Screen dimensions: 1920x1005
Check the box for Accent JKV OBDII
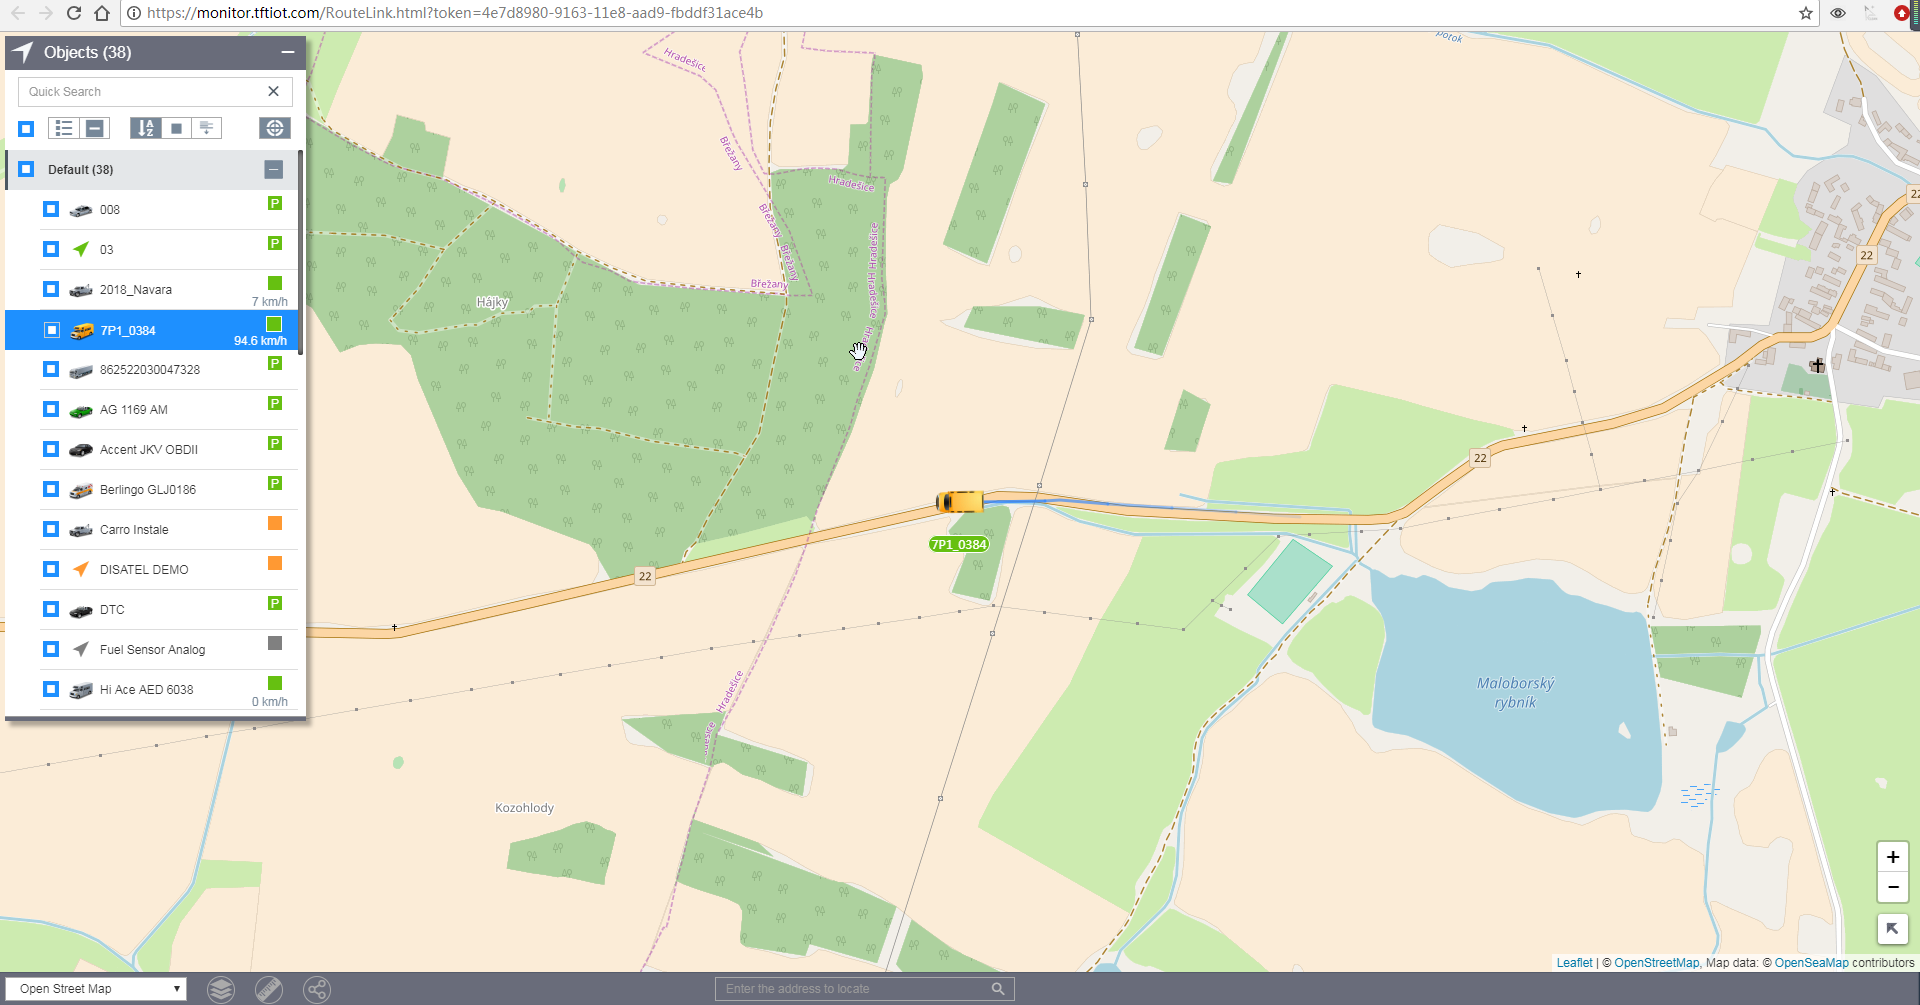(x=51, y=449)
